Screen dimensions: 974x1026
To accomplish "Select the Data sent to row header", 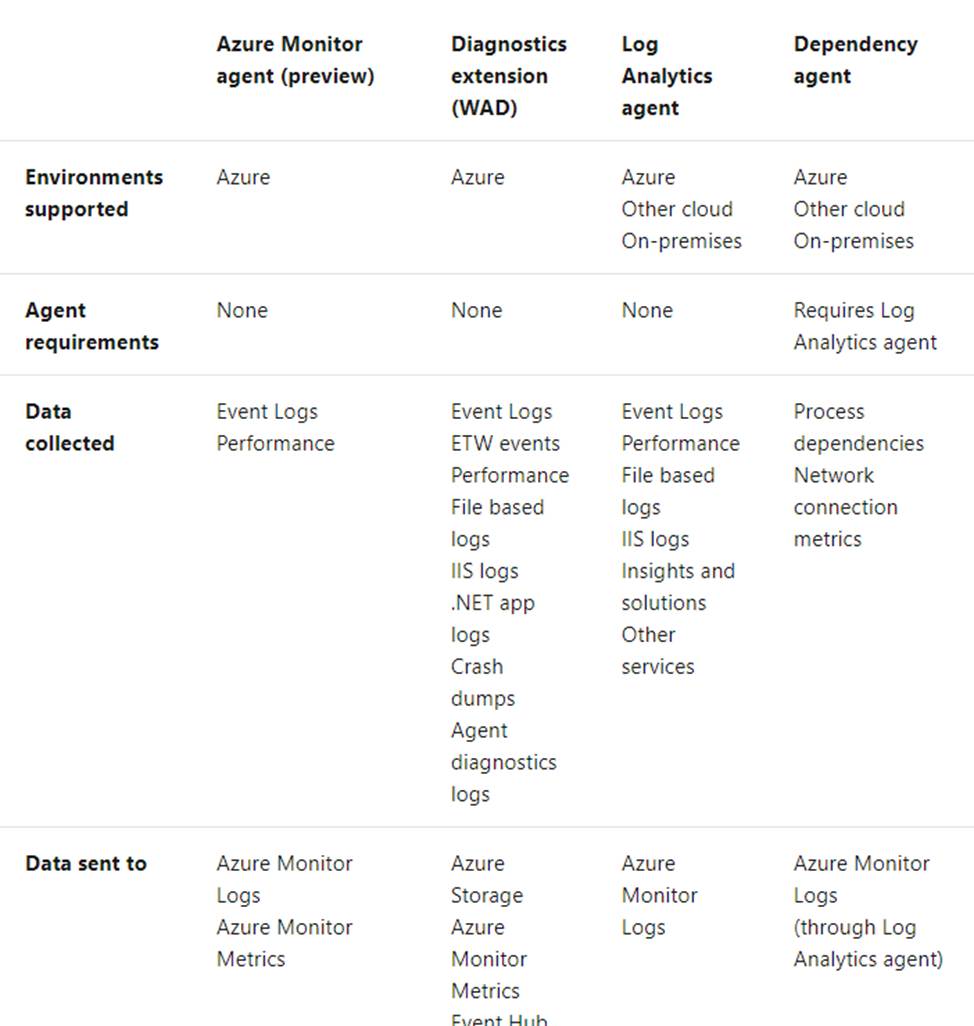I will 86,863.
